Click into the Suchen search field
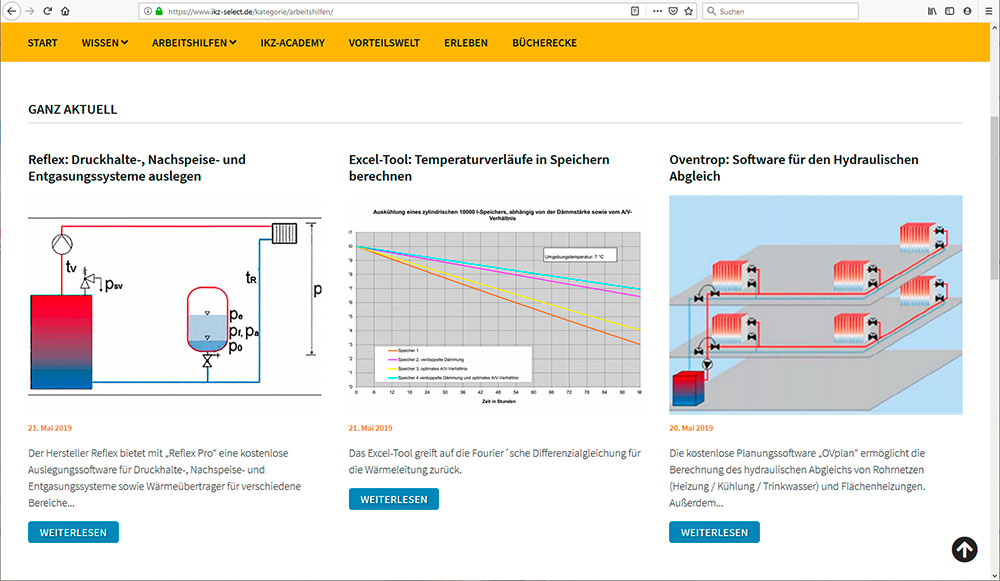 click(781, 11)
